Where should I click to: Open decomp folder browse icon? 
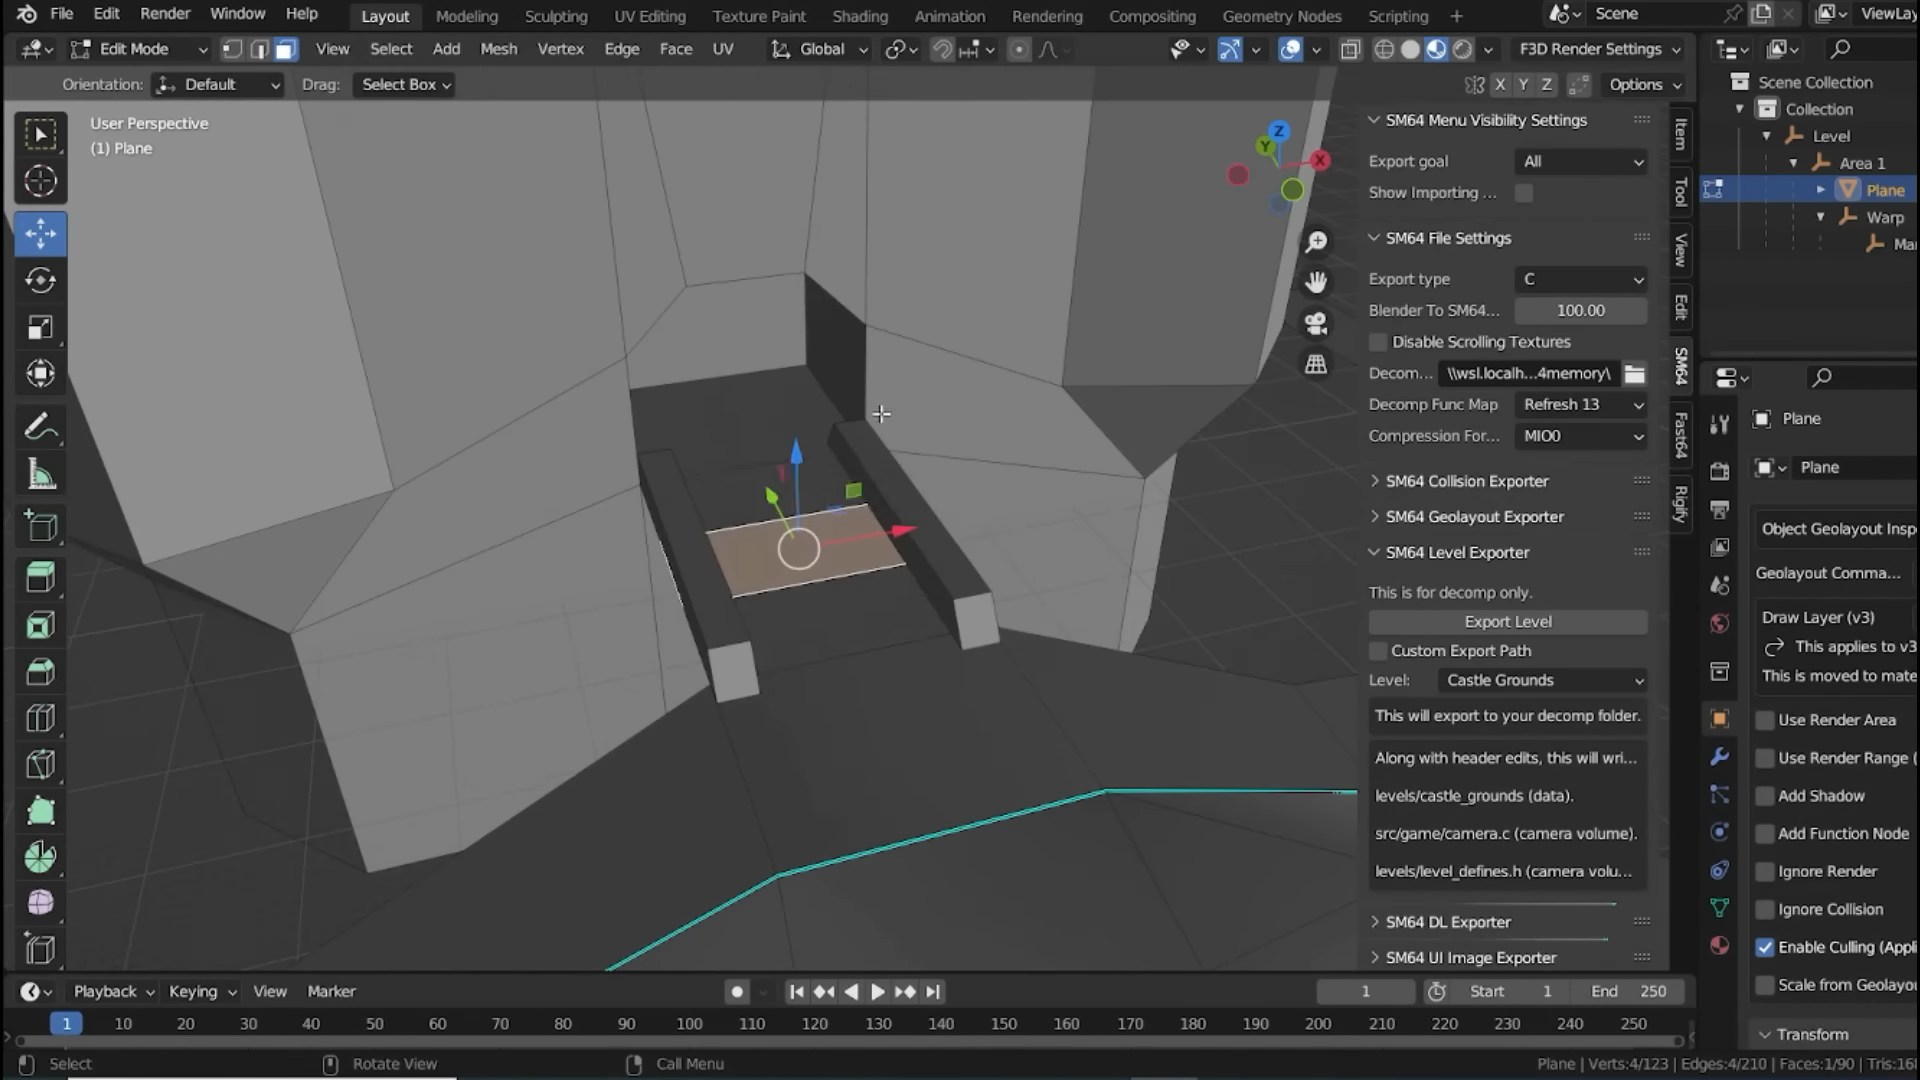tap(1634, 373)
